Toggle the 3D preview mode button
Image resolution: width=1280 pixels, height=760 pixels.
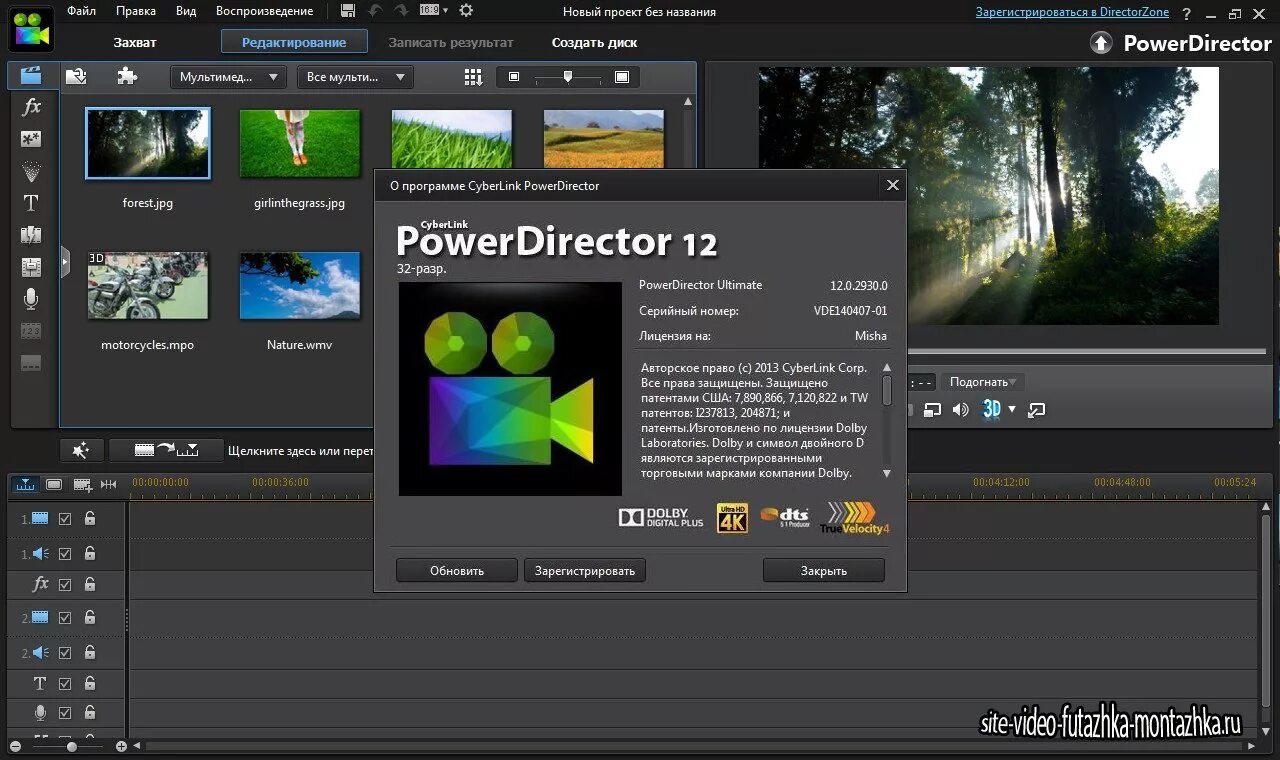point(991,409)
